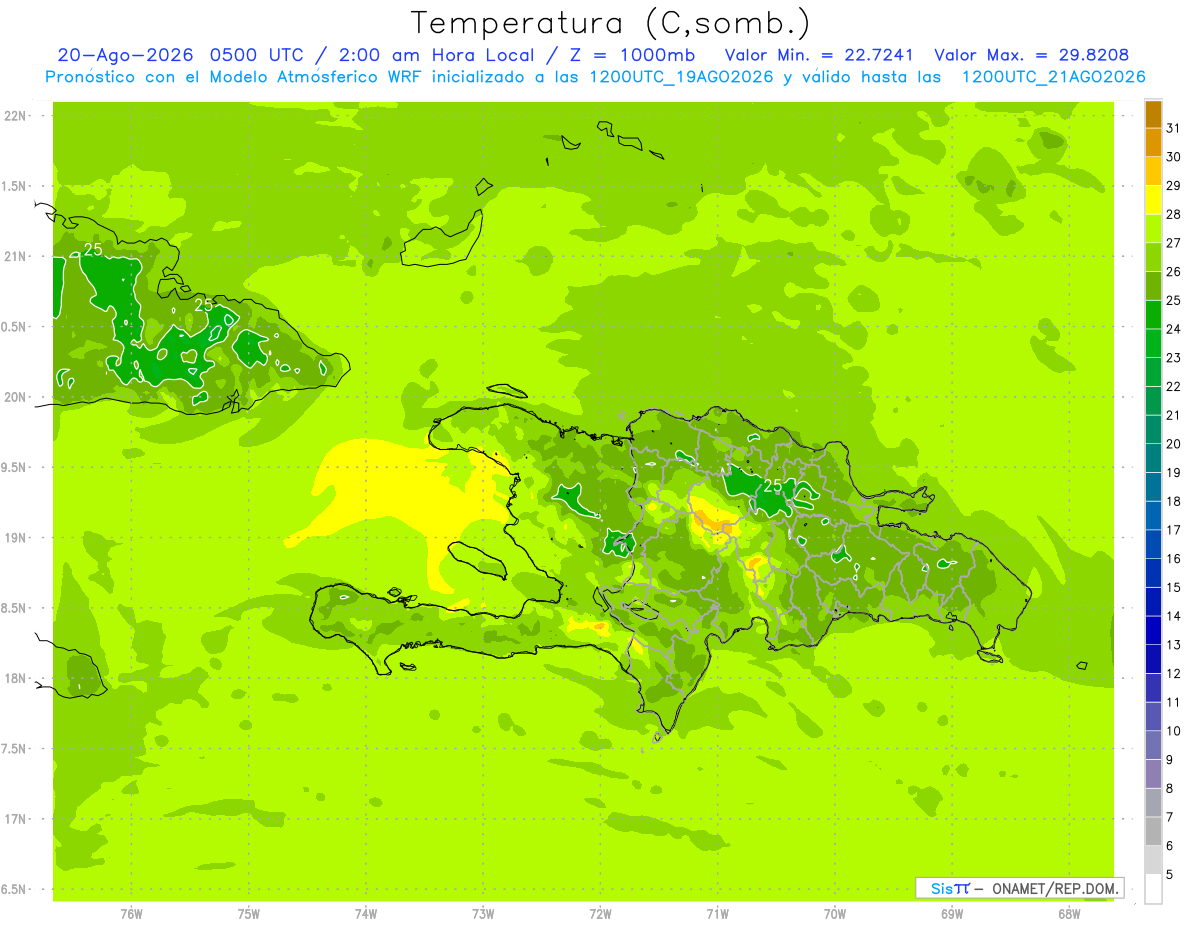Screen dimensions: 1200x927
Task: Click the '68W' longitude axis label
Action: 1068,913
